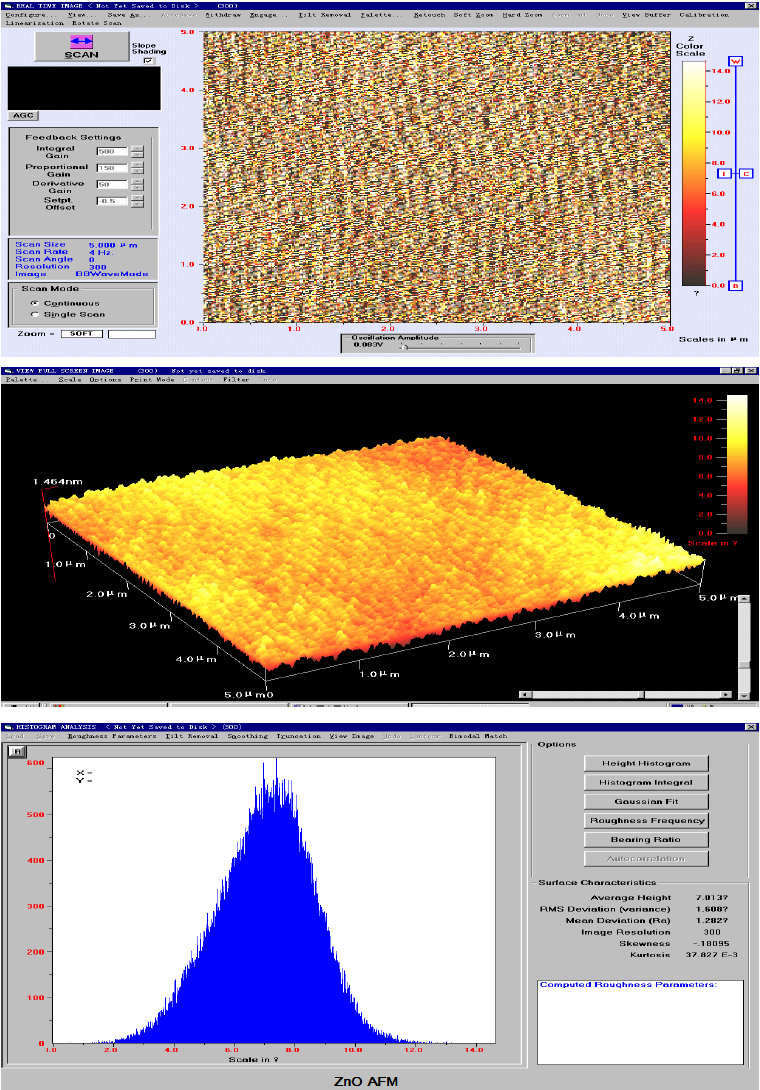Select Continuous scan mode
The width and height of the screenshot is (760, 1090).
[x=35, y=302]
